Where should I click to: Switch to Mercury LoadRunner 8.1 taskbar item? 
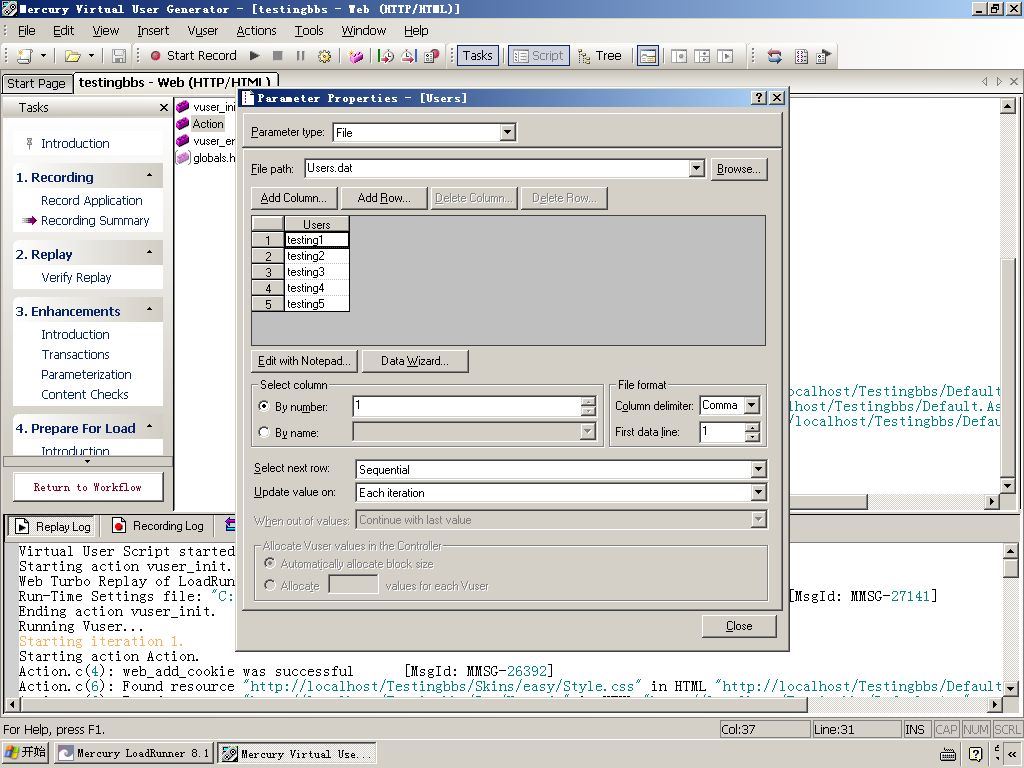pos(134,753)
